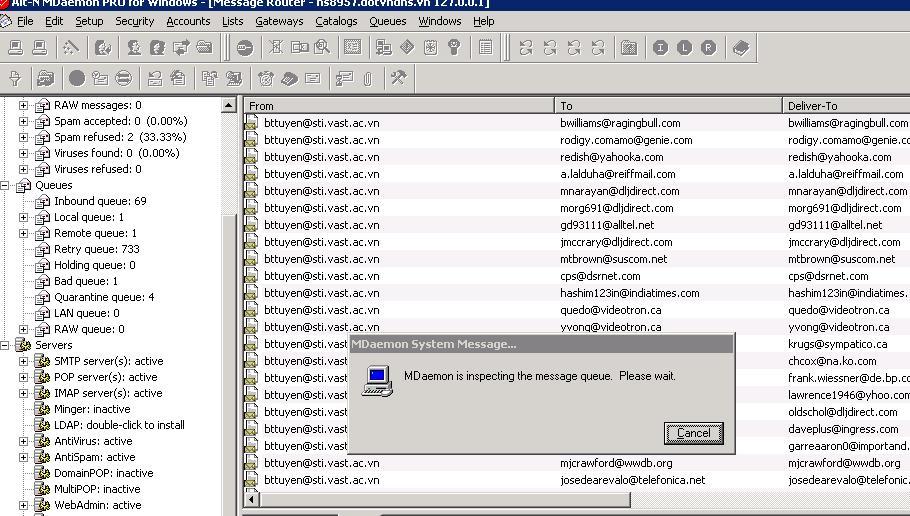Select LDAP: double-click to install item
The width and height of the screenshot is (910, 516).
click(120, 425)
